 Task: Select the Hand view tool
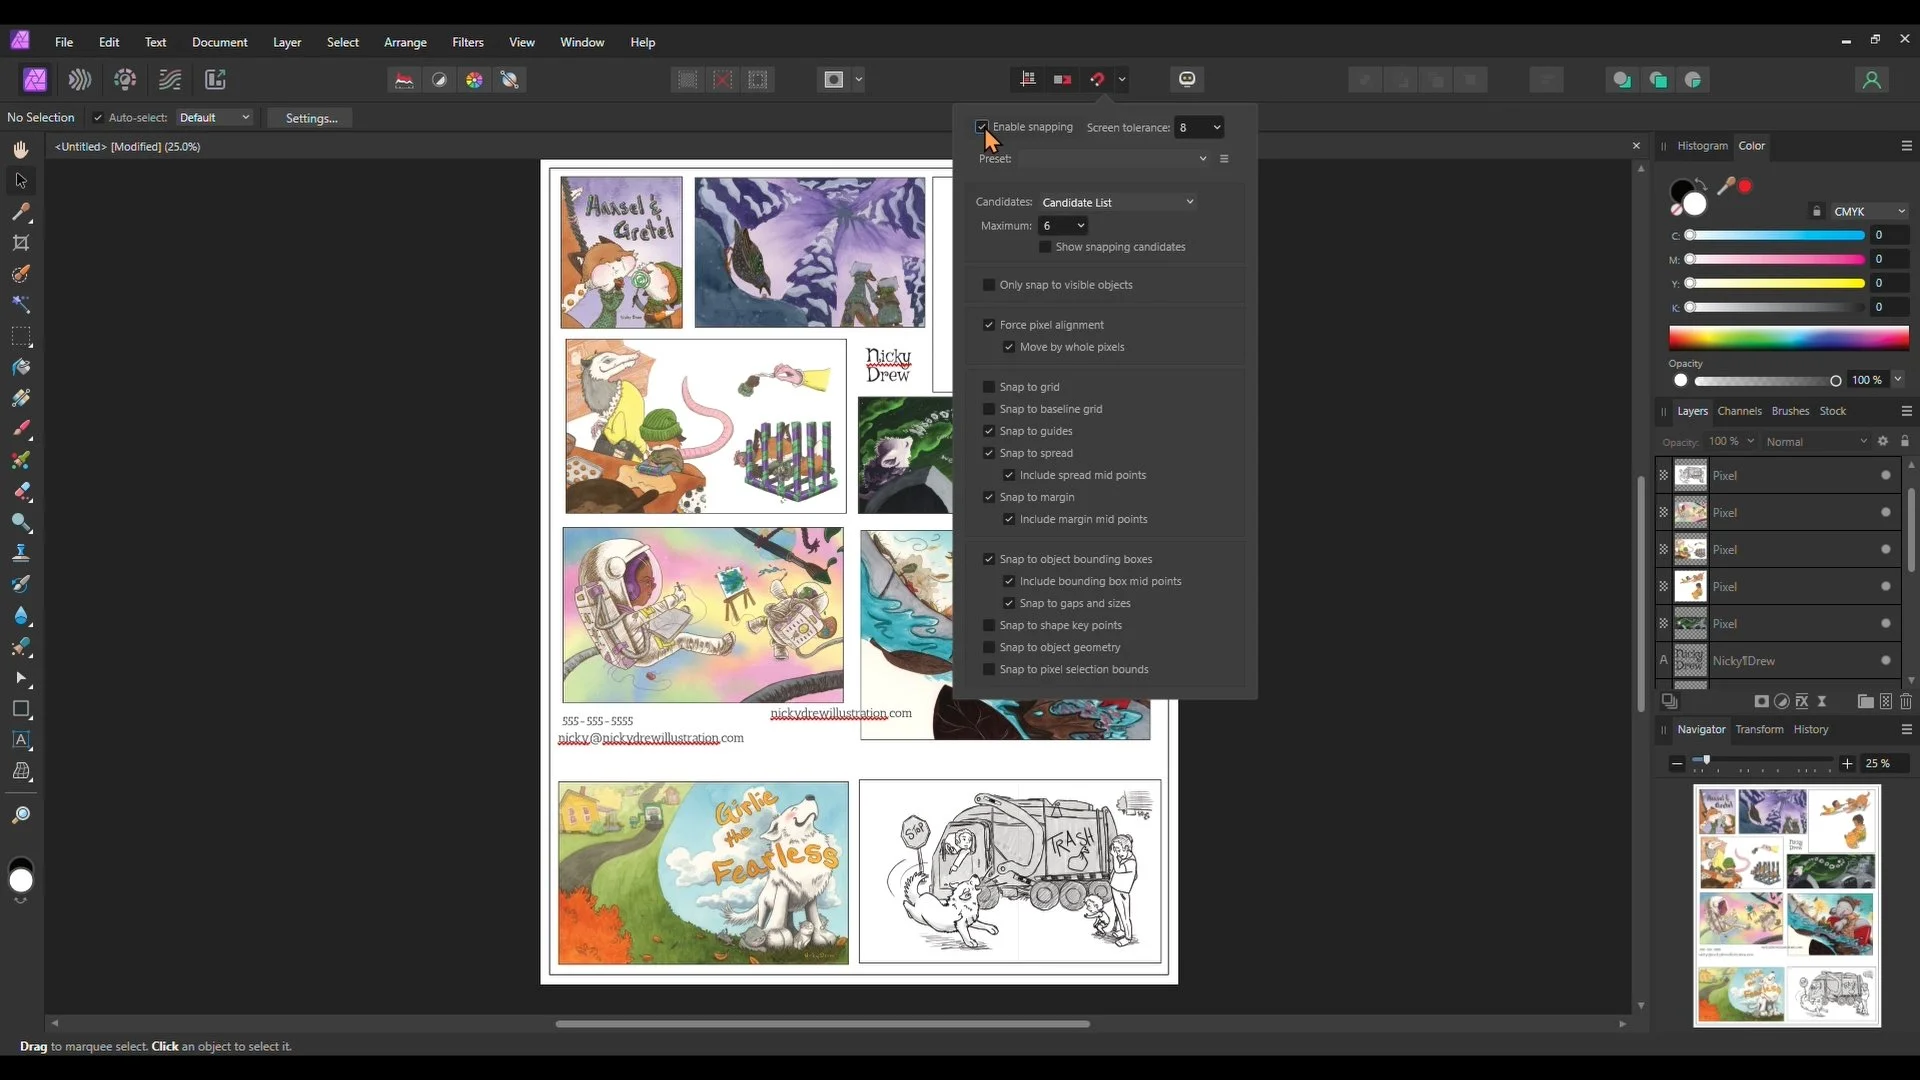(21, 150)
